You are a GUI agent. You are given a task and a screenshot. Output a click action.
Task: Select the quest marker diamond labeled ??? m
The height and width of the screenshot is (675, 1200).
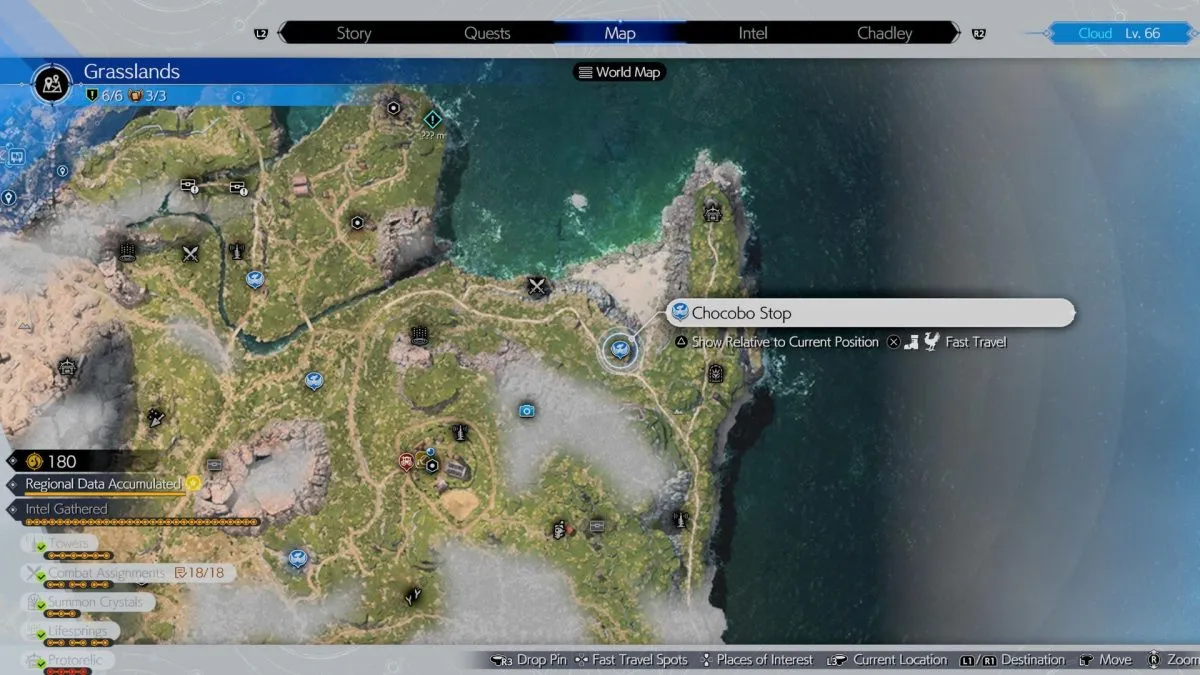pyautogui.click(x=433, y=120)
